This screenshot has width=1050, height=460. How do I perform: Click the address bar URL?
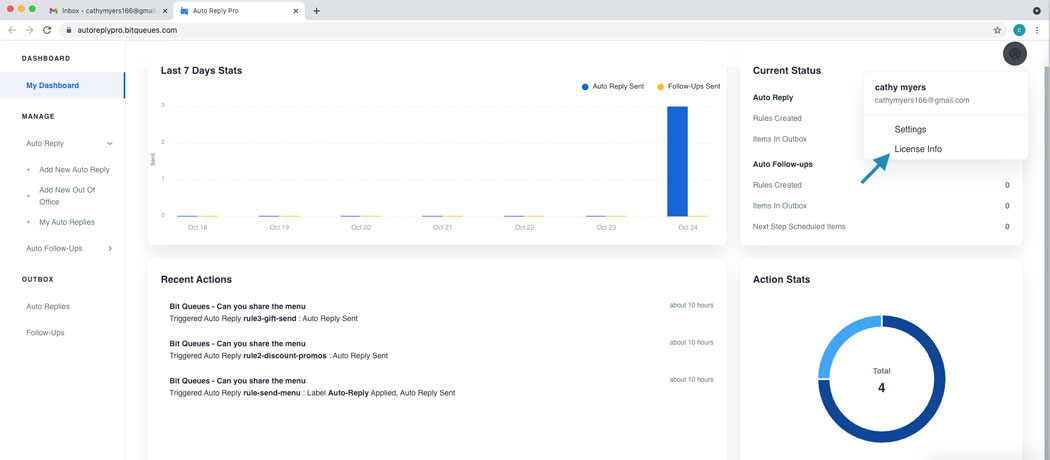coord(127,30)
